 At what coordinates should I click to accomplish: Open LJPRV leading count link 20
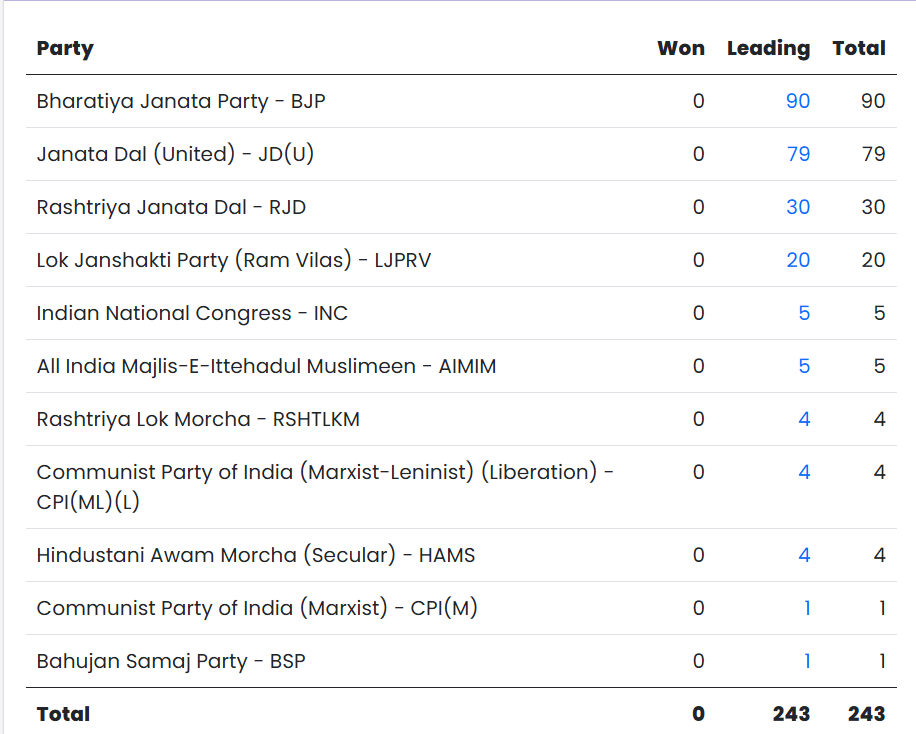[x=797, y=260]
